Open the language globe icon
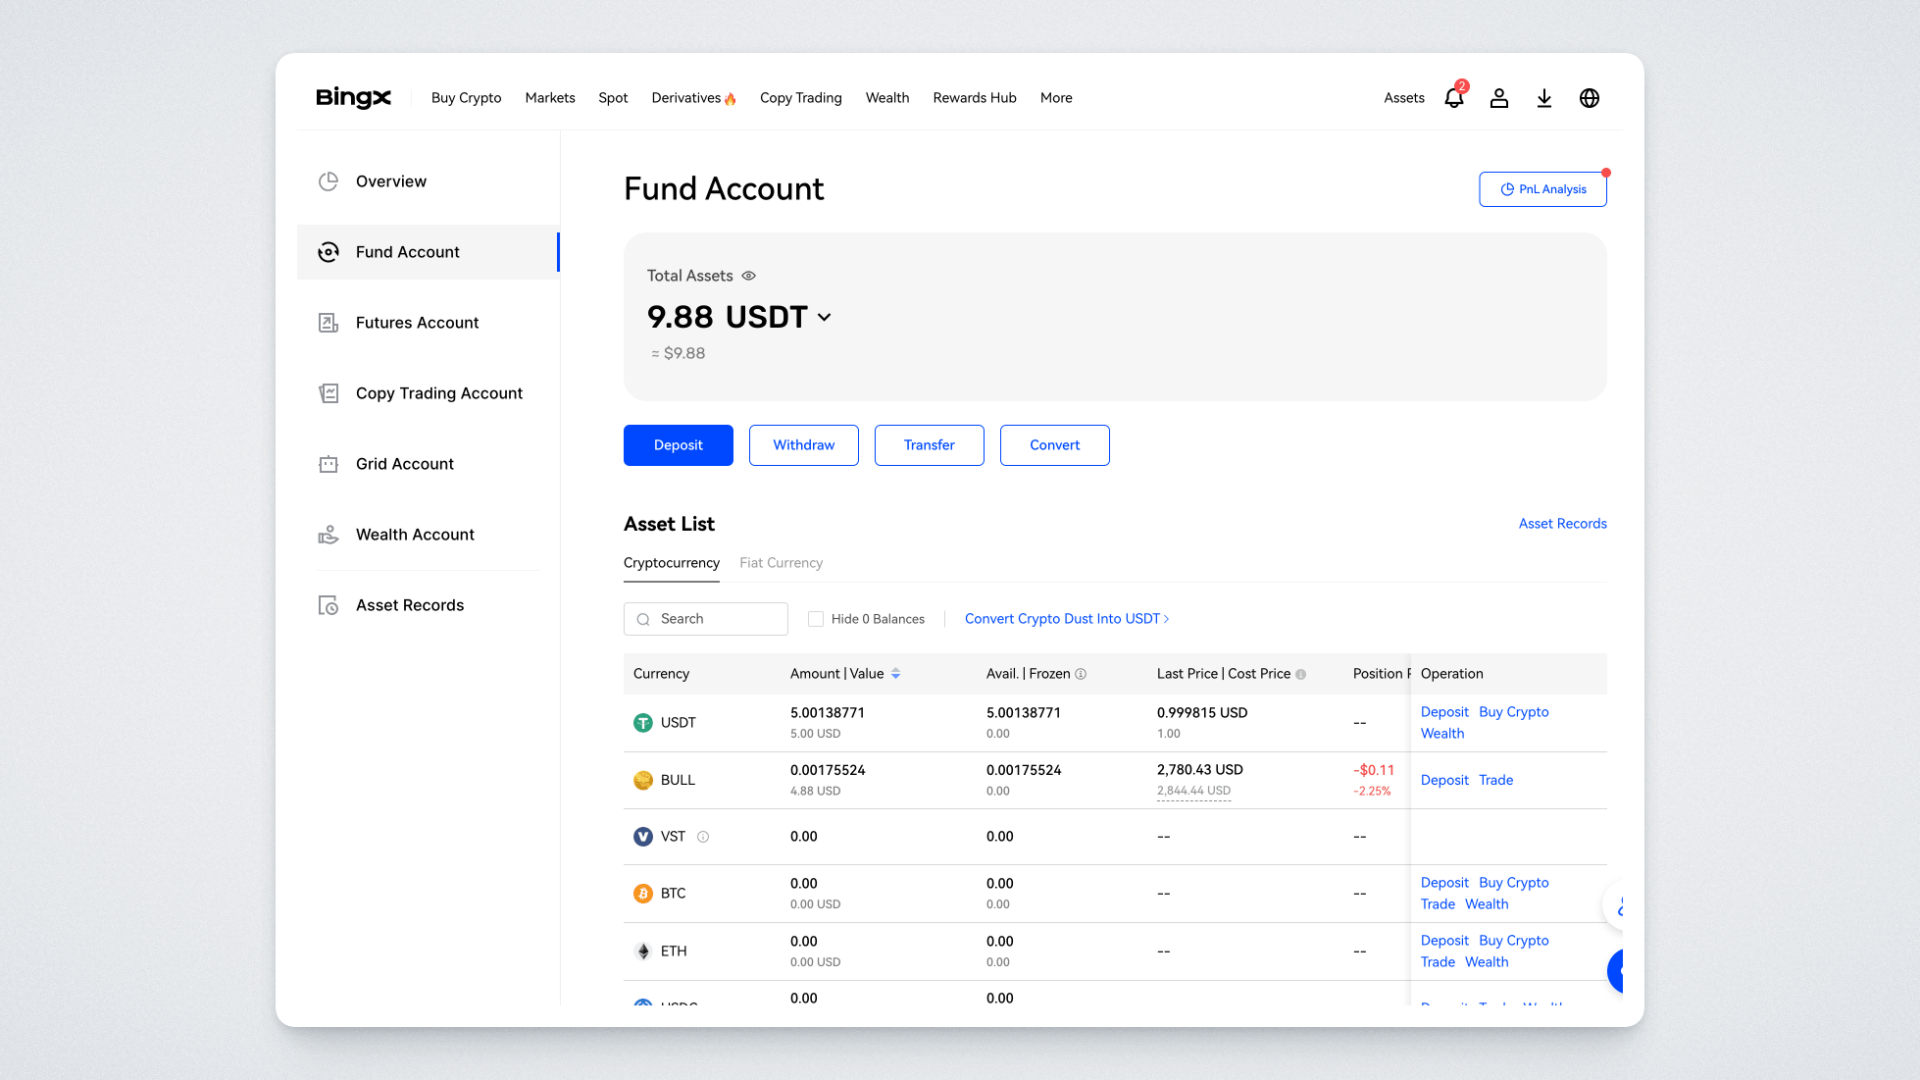 point(1589,98)
